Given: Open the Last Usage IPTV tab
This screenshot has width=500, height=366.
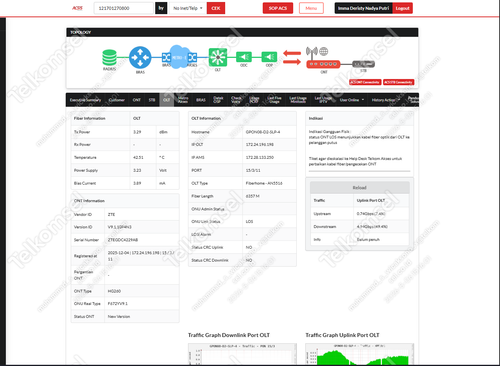Looking at the screenshot, I should (323, 100).
